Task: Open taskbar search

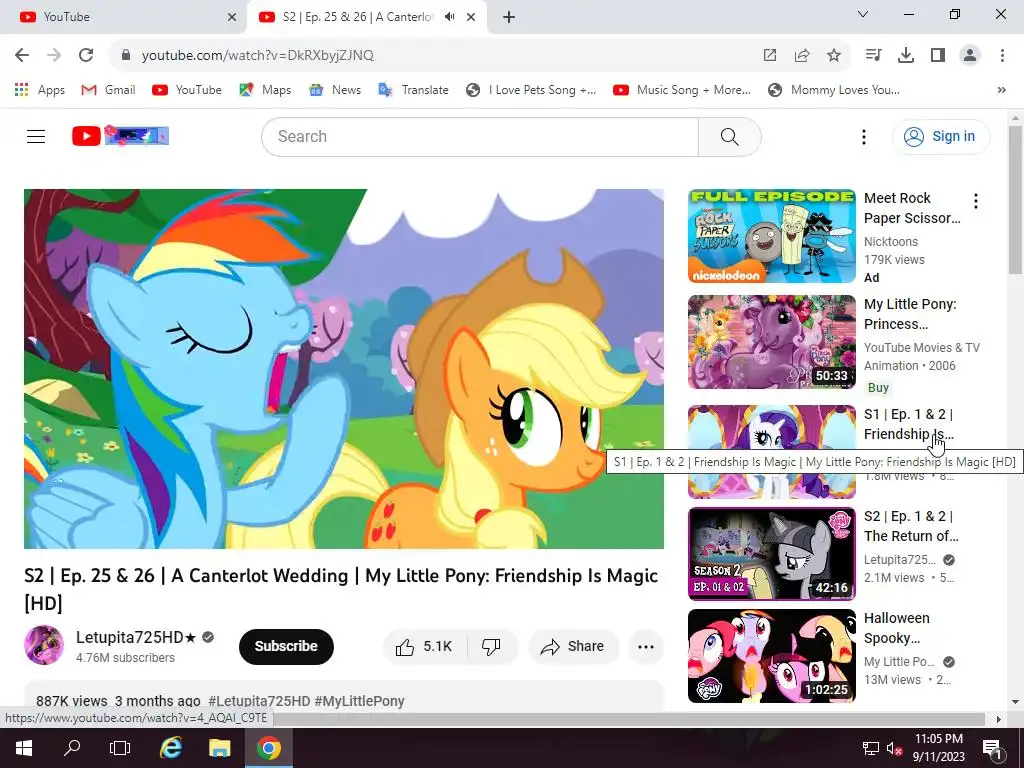Action: pos(72,748)
